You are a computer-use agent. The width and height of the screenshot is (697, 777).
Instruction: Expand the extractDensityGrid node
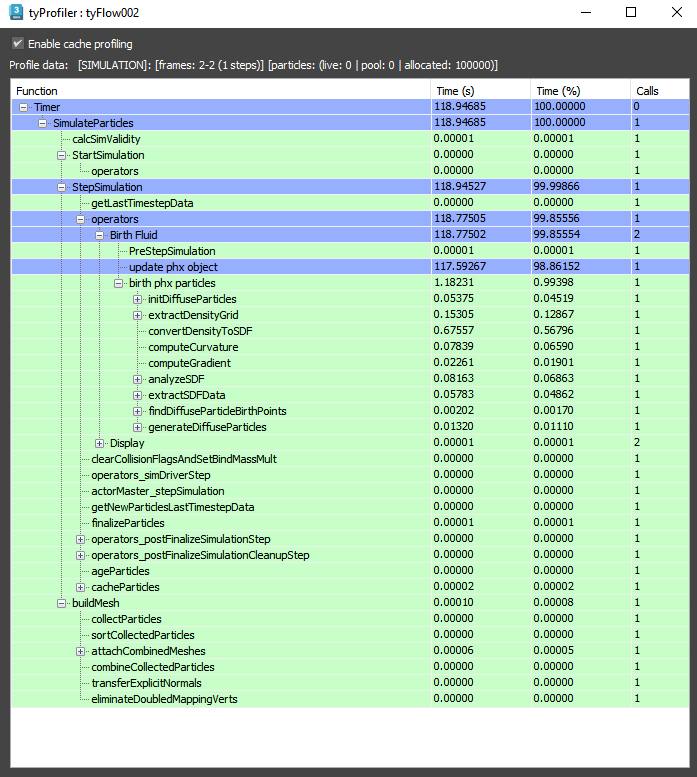[x=138, y=315]
